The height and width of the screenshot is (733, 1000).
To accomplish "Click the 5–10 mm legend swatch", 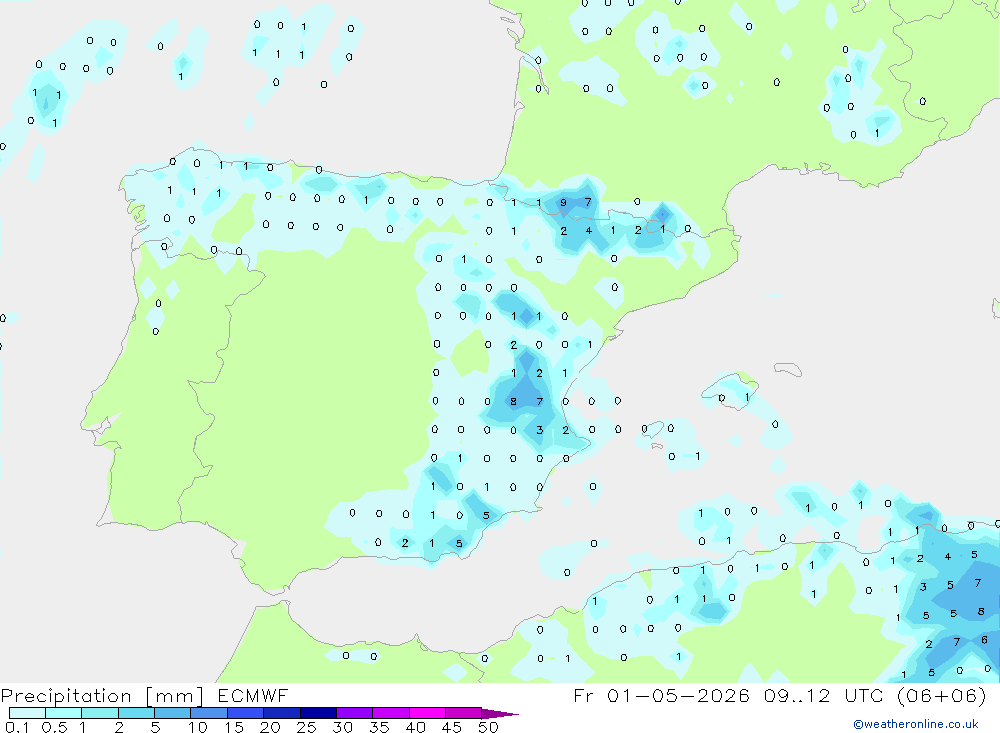I will click(x=173, y=713).
